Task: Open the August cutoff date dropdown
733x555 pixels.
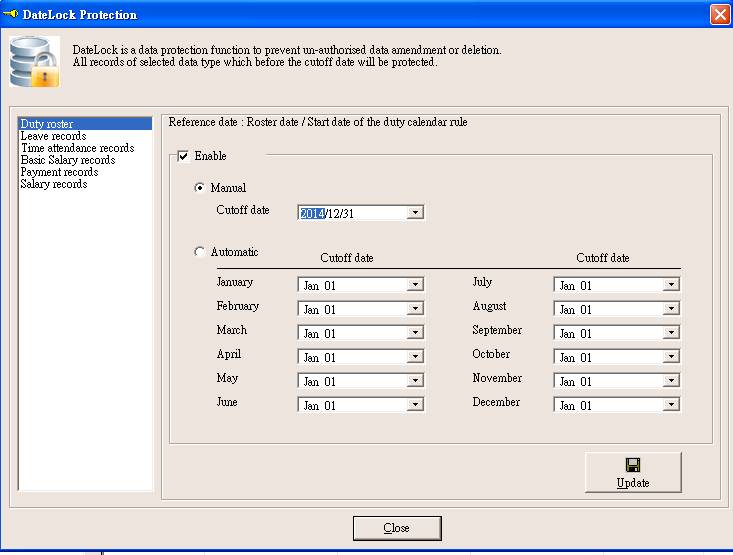Action: tap(671, 309)
